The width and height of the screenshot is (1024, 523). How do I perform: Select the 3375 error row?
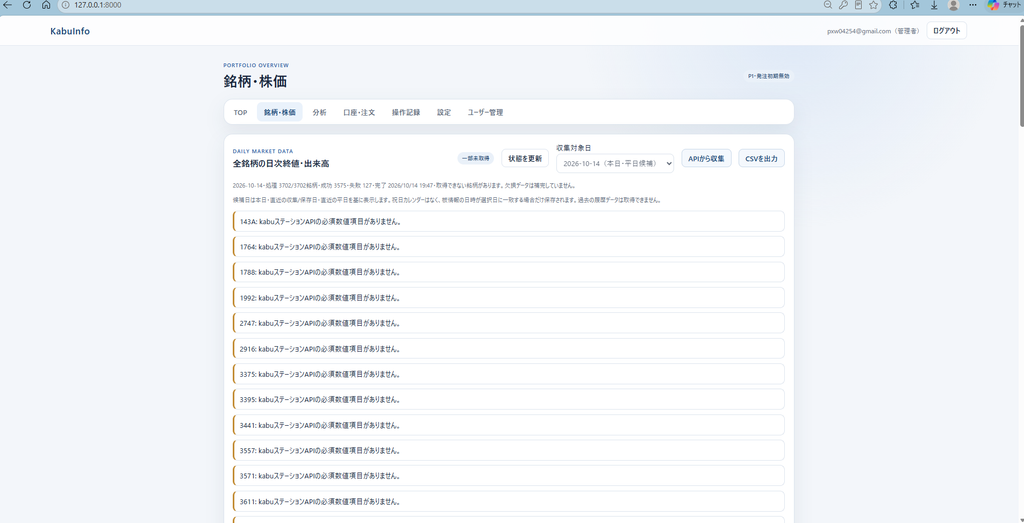[509, 374]
